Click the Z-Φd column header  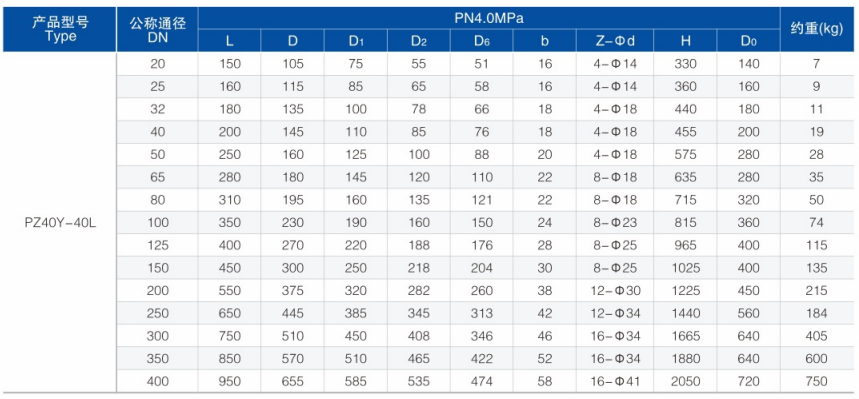[x=615, y=41]
